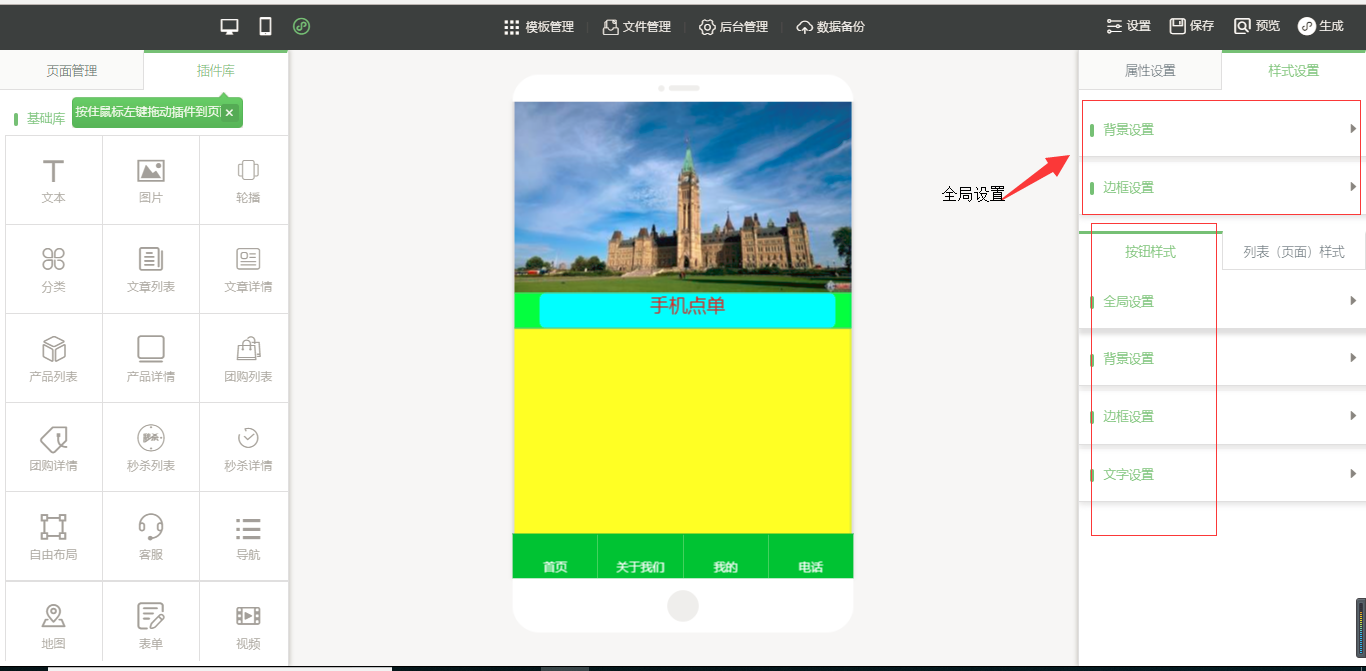Select the 文本 text plugin
Image resolution: width=1366 pixels, height=671 pixels.
tap(54, 181)
